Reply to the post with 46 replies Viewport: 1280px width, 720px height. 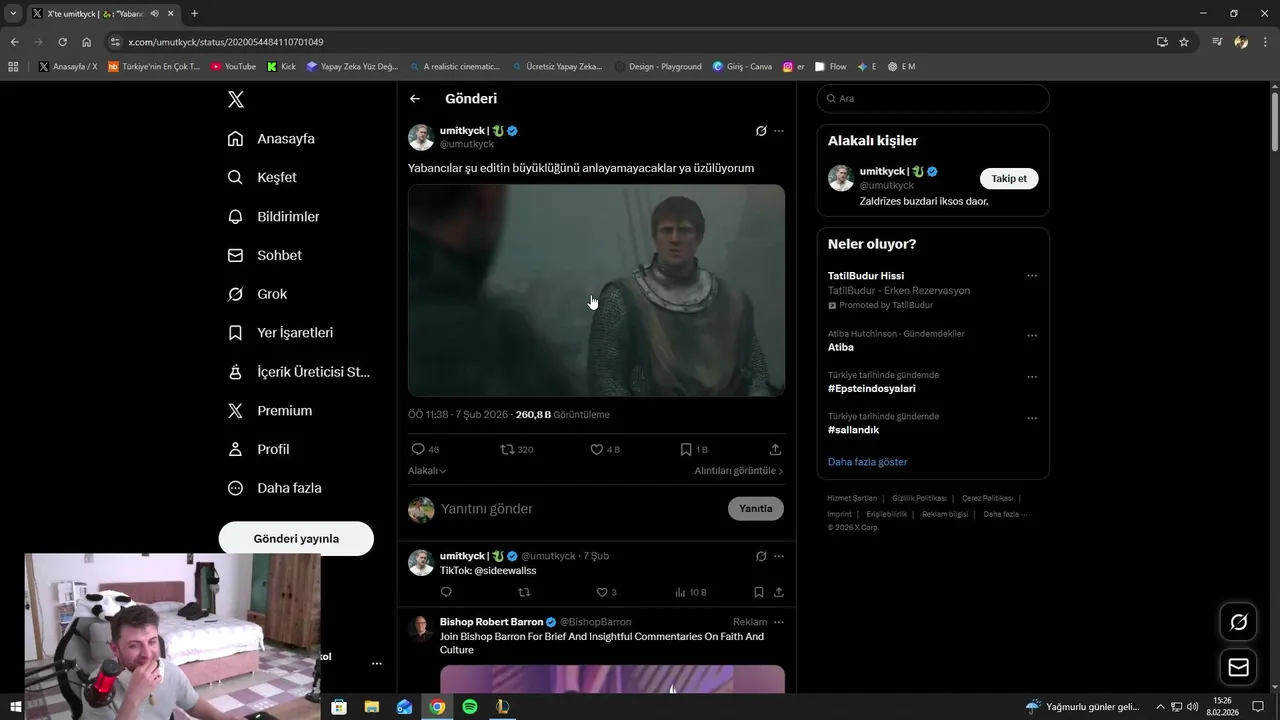click(x=425, y=449)
